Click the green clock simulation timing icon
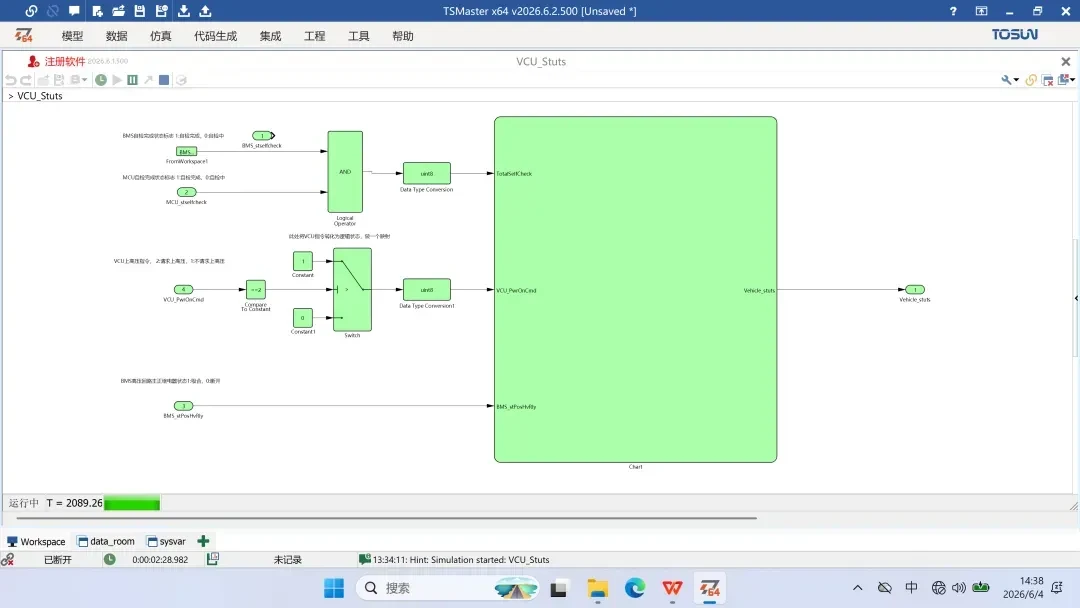 [x=101, y=80]
